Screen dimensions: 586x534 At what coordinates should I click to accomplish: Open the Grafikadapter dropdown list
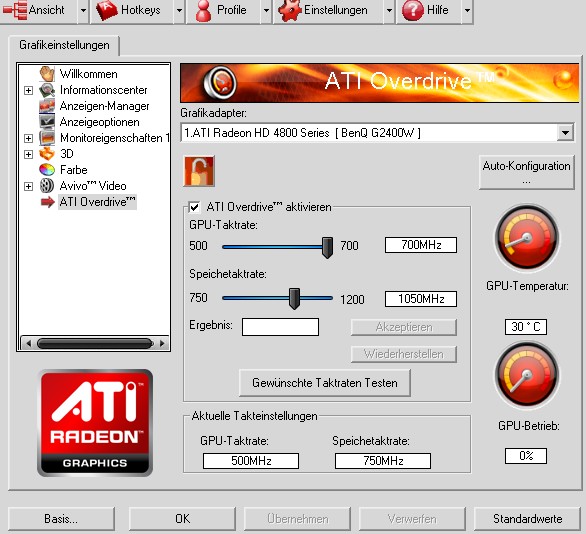(565, 133)
